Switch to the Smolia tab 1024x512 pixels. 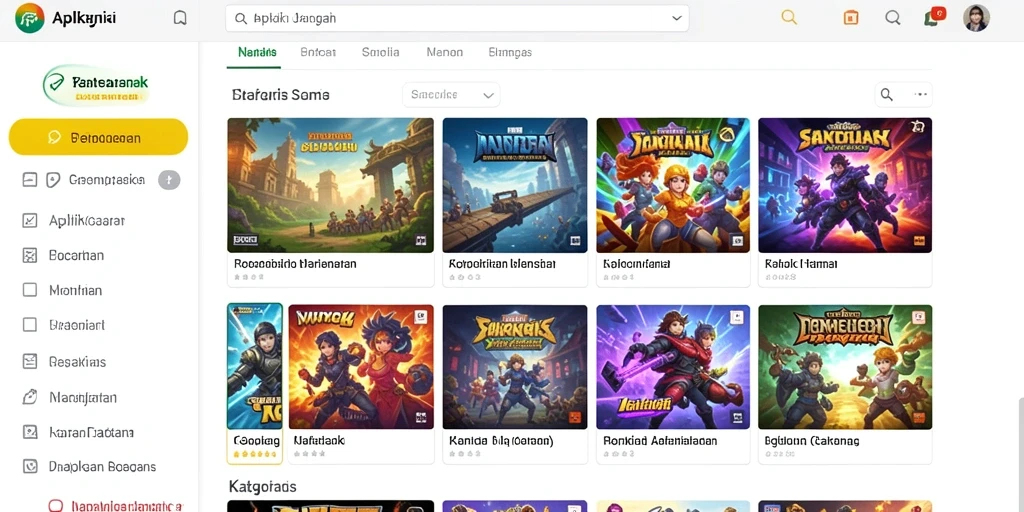click(x=380, y=52)
